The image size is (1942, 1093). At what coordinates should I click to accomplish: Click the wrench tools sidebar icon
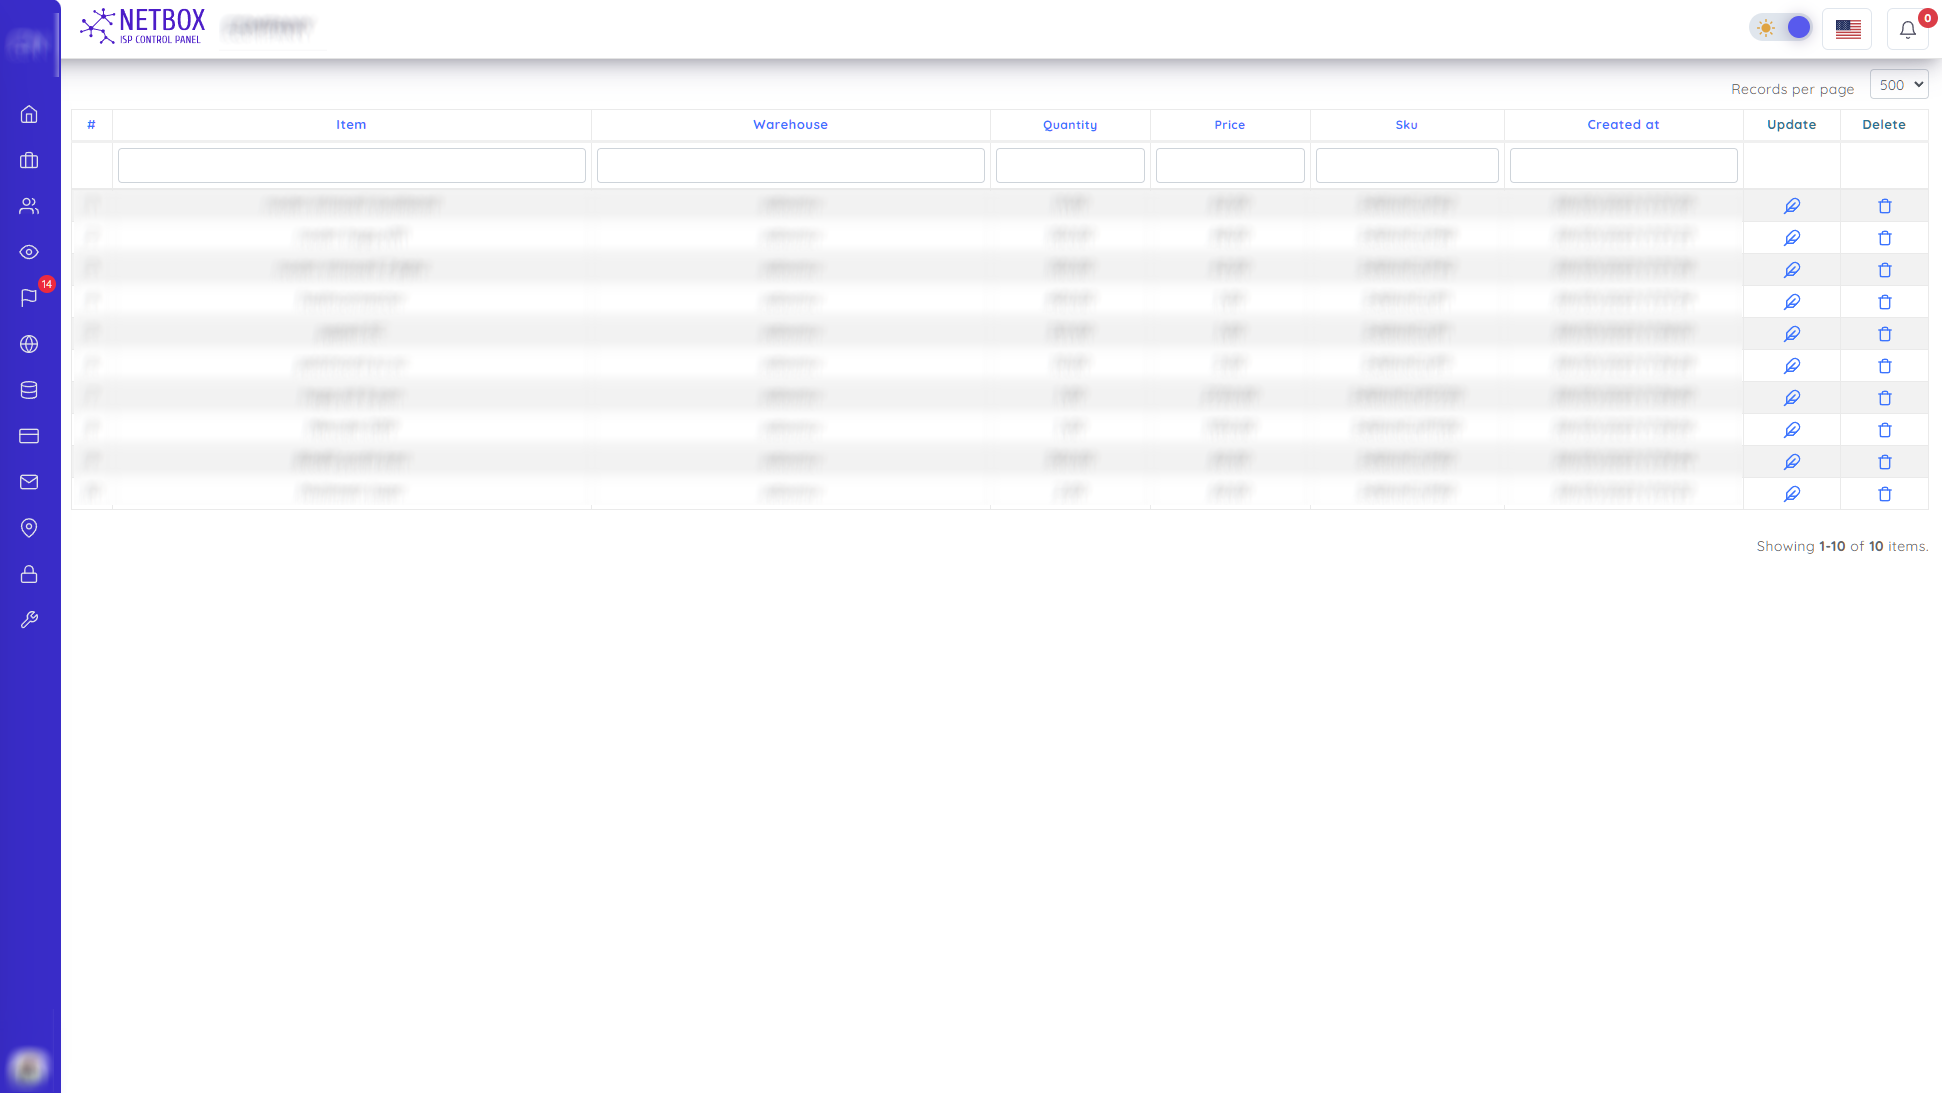tap(29, 620)
